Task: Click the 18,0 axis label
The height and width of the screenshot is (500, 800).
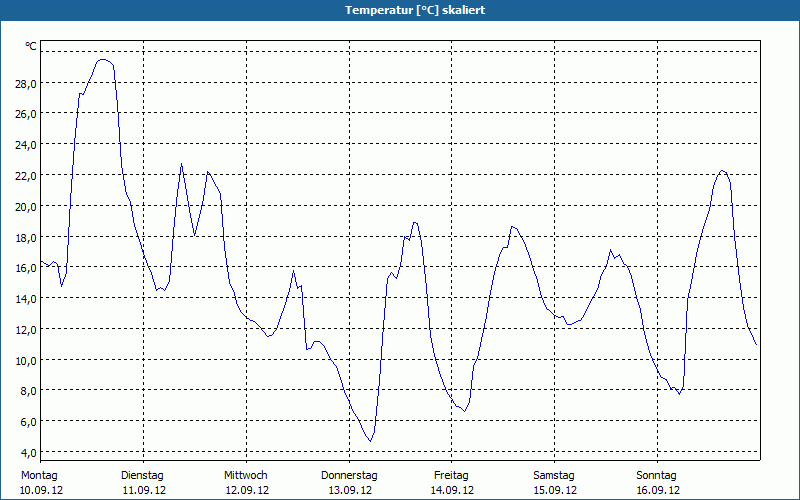Action: tap(26, 238)
